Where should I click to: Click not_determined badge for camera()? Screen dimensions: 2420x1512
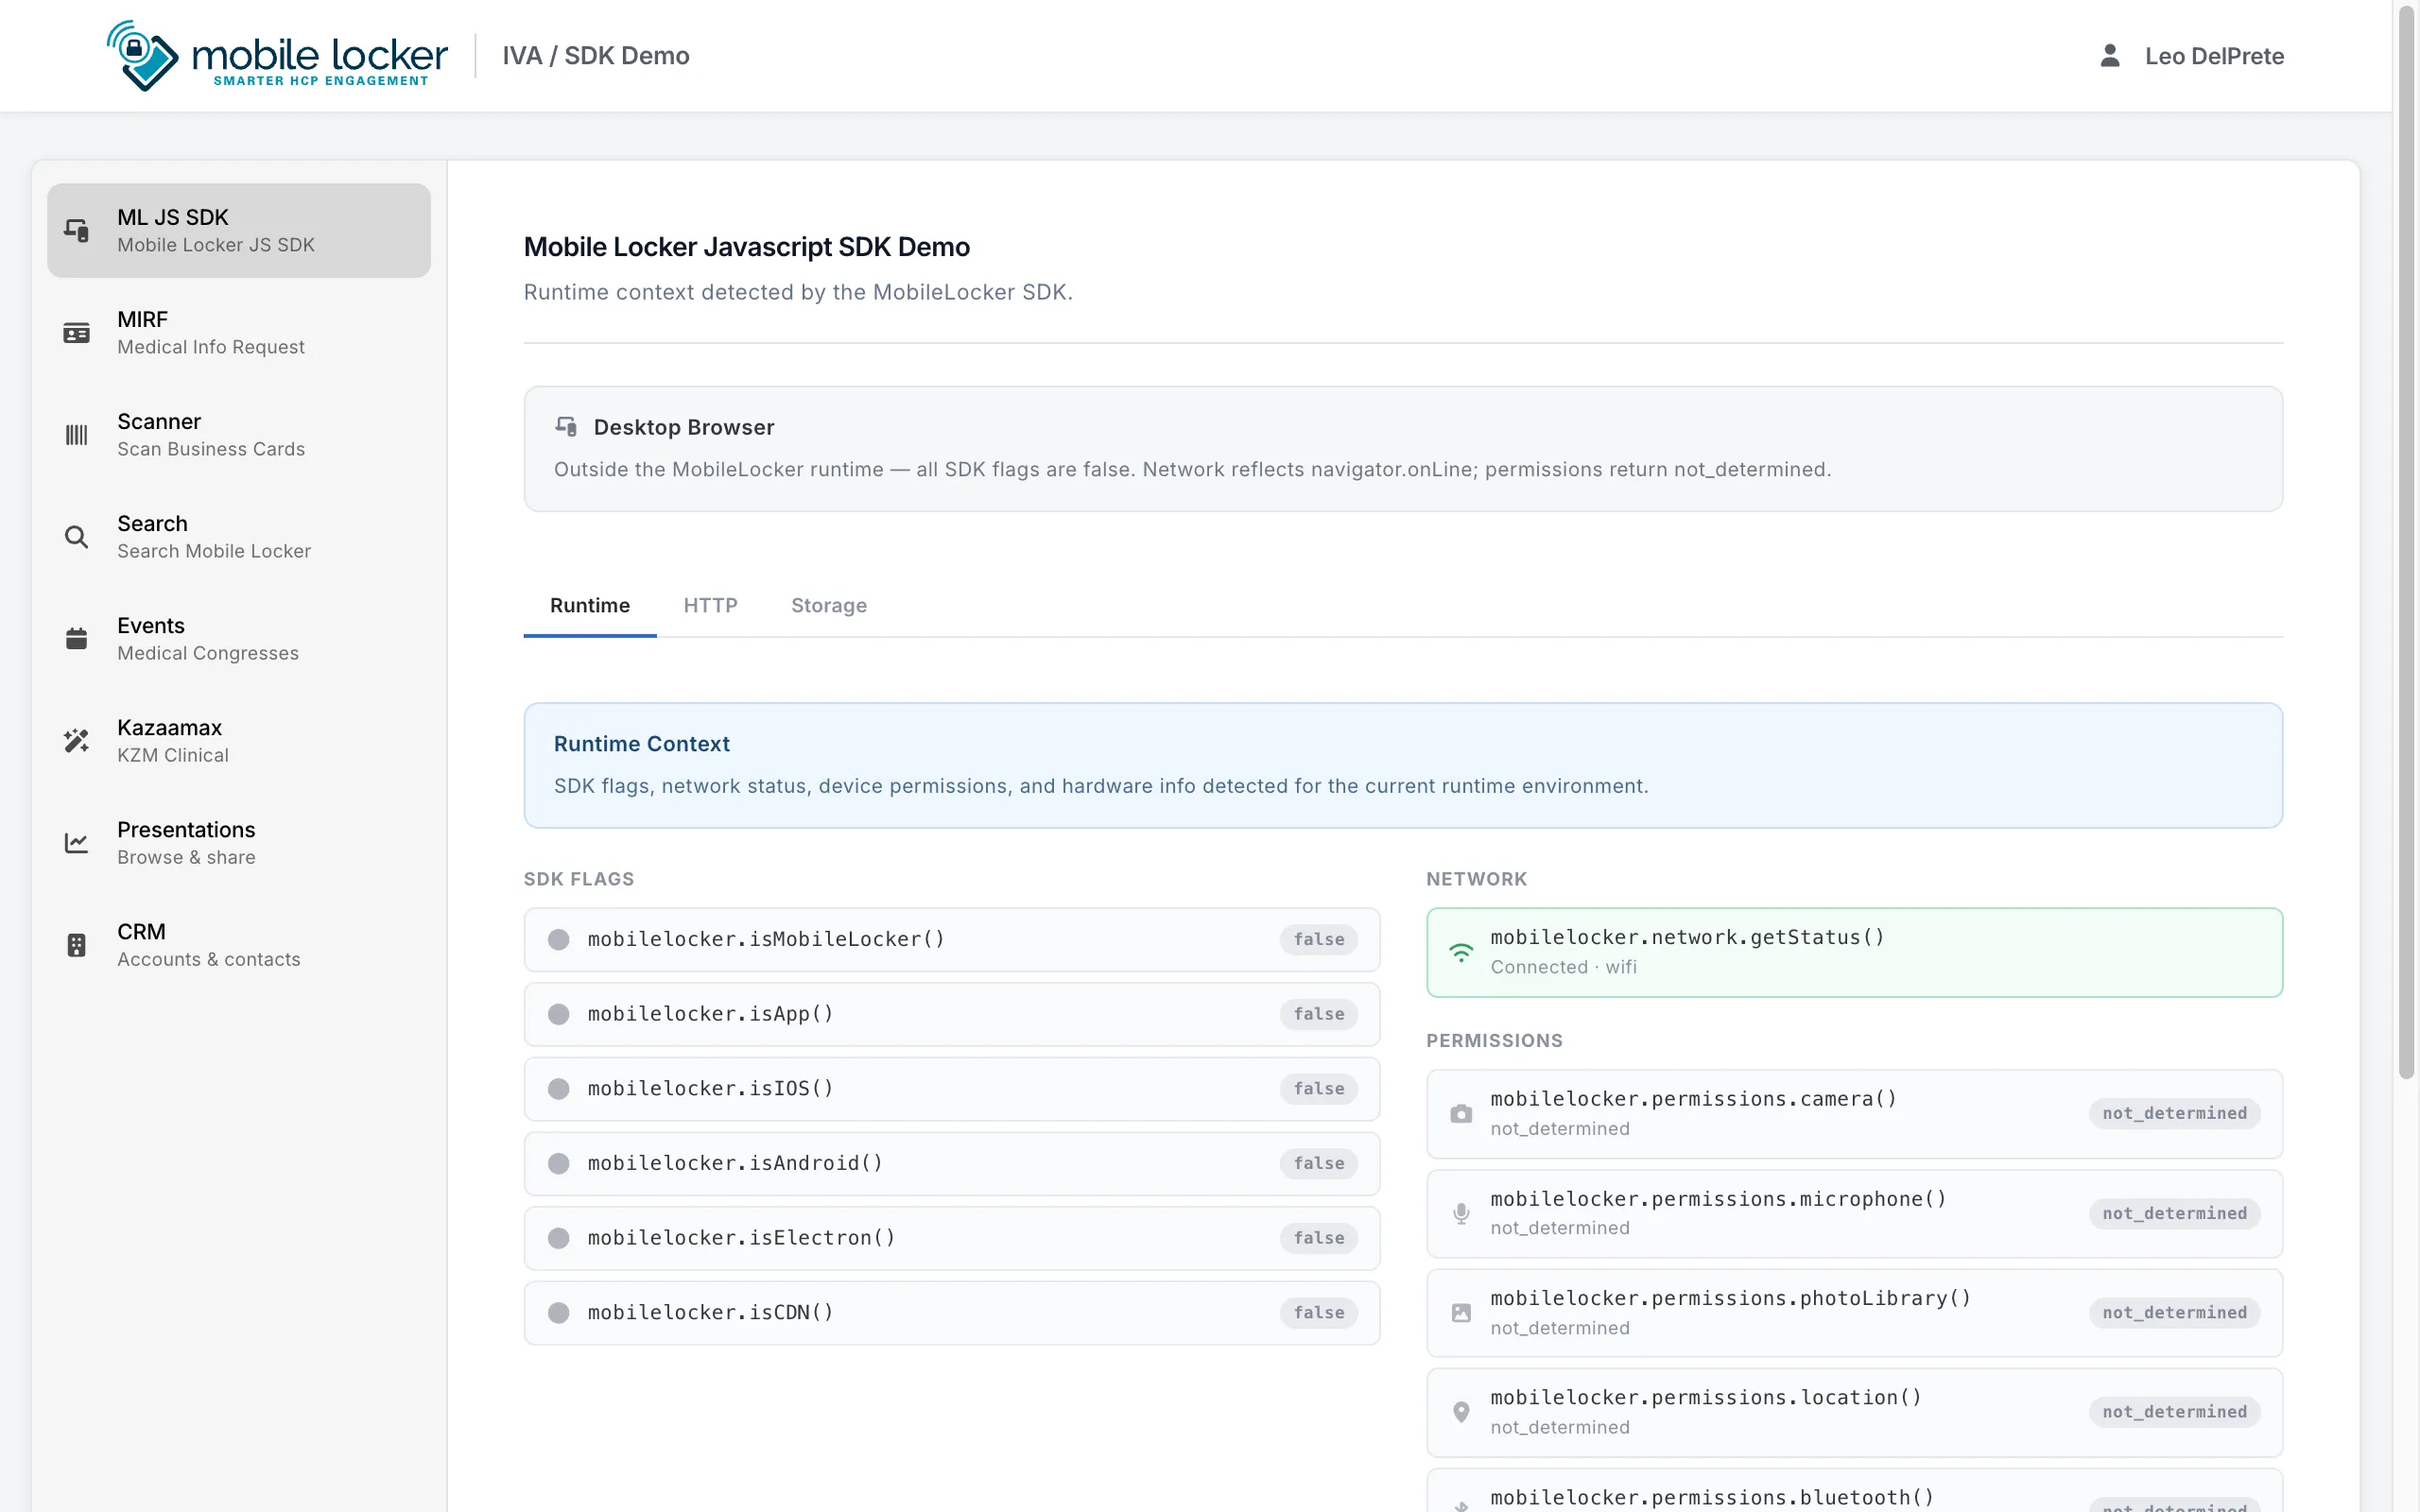(2174, 1114)
